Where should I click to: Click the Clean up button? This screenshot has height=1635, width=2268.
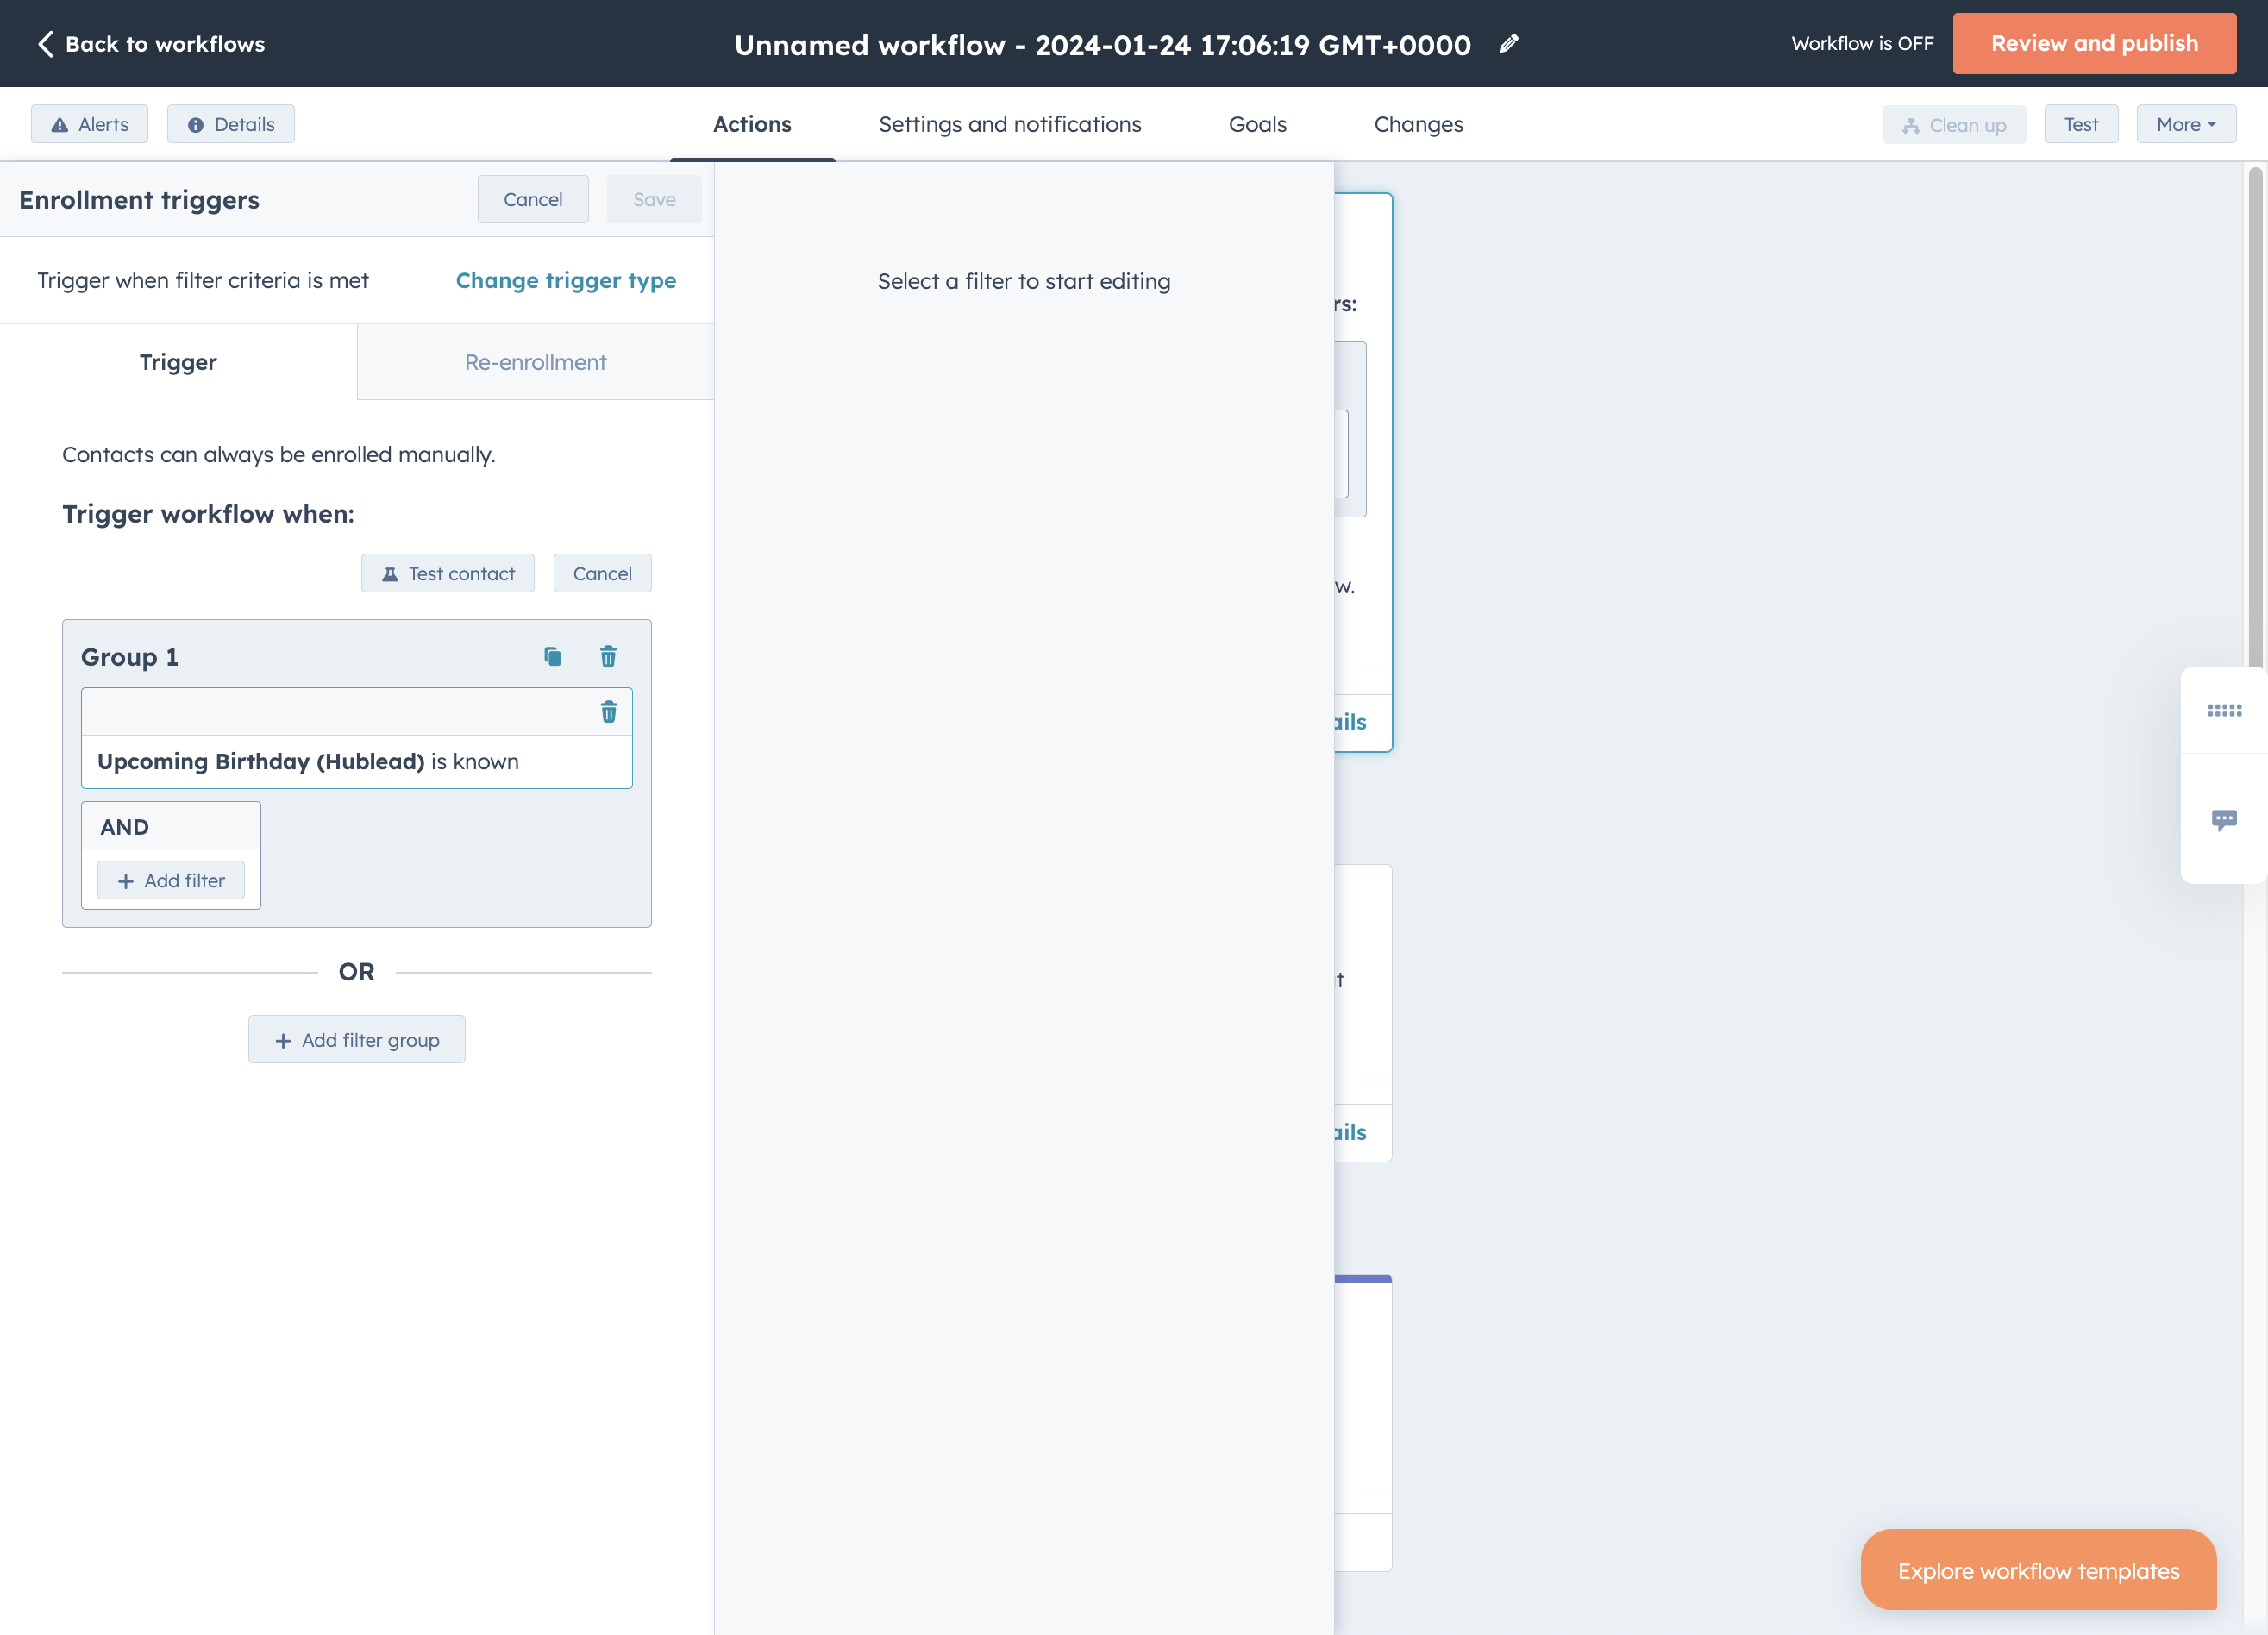1954,125
